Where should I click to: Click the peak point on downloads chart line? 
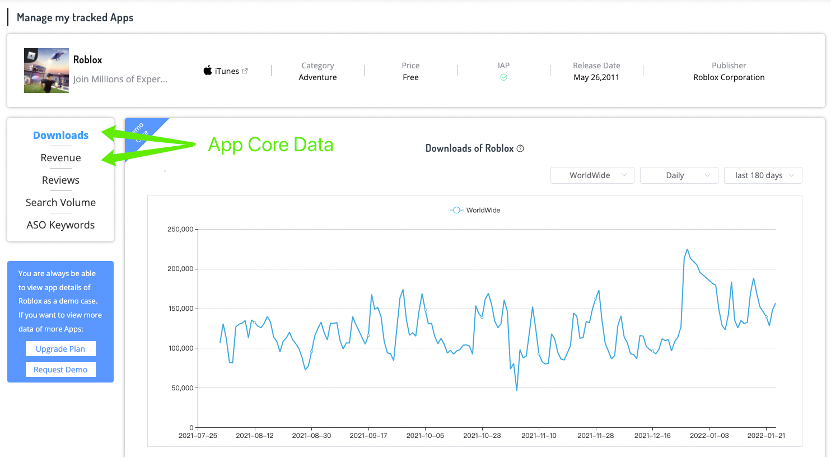click(687, 250)
